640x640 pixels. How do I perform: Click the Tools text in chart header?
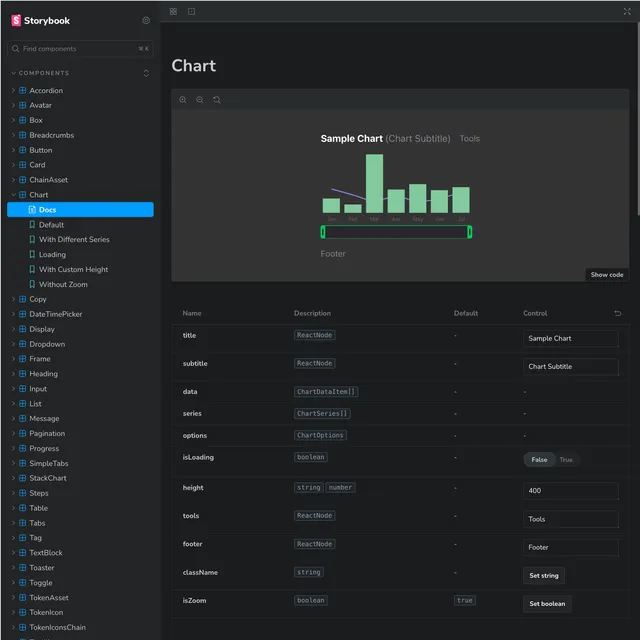click(x=469, y=139)
